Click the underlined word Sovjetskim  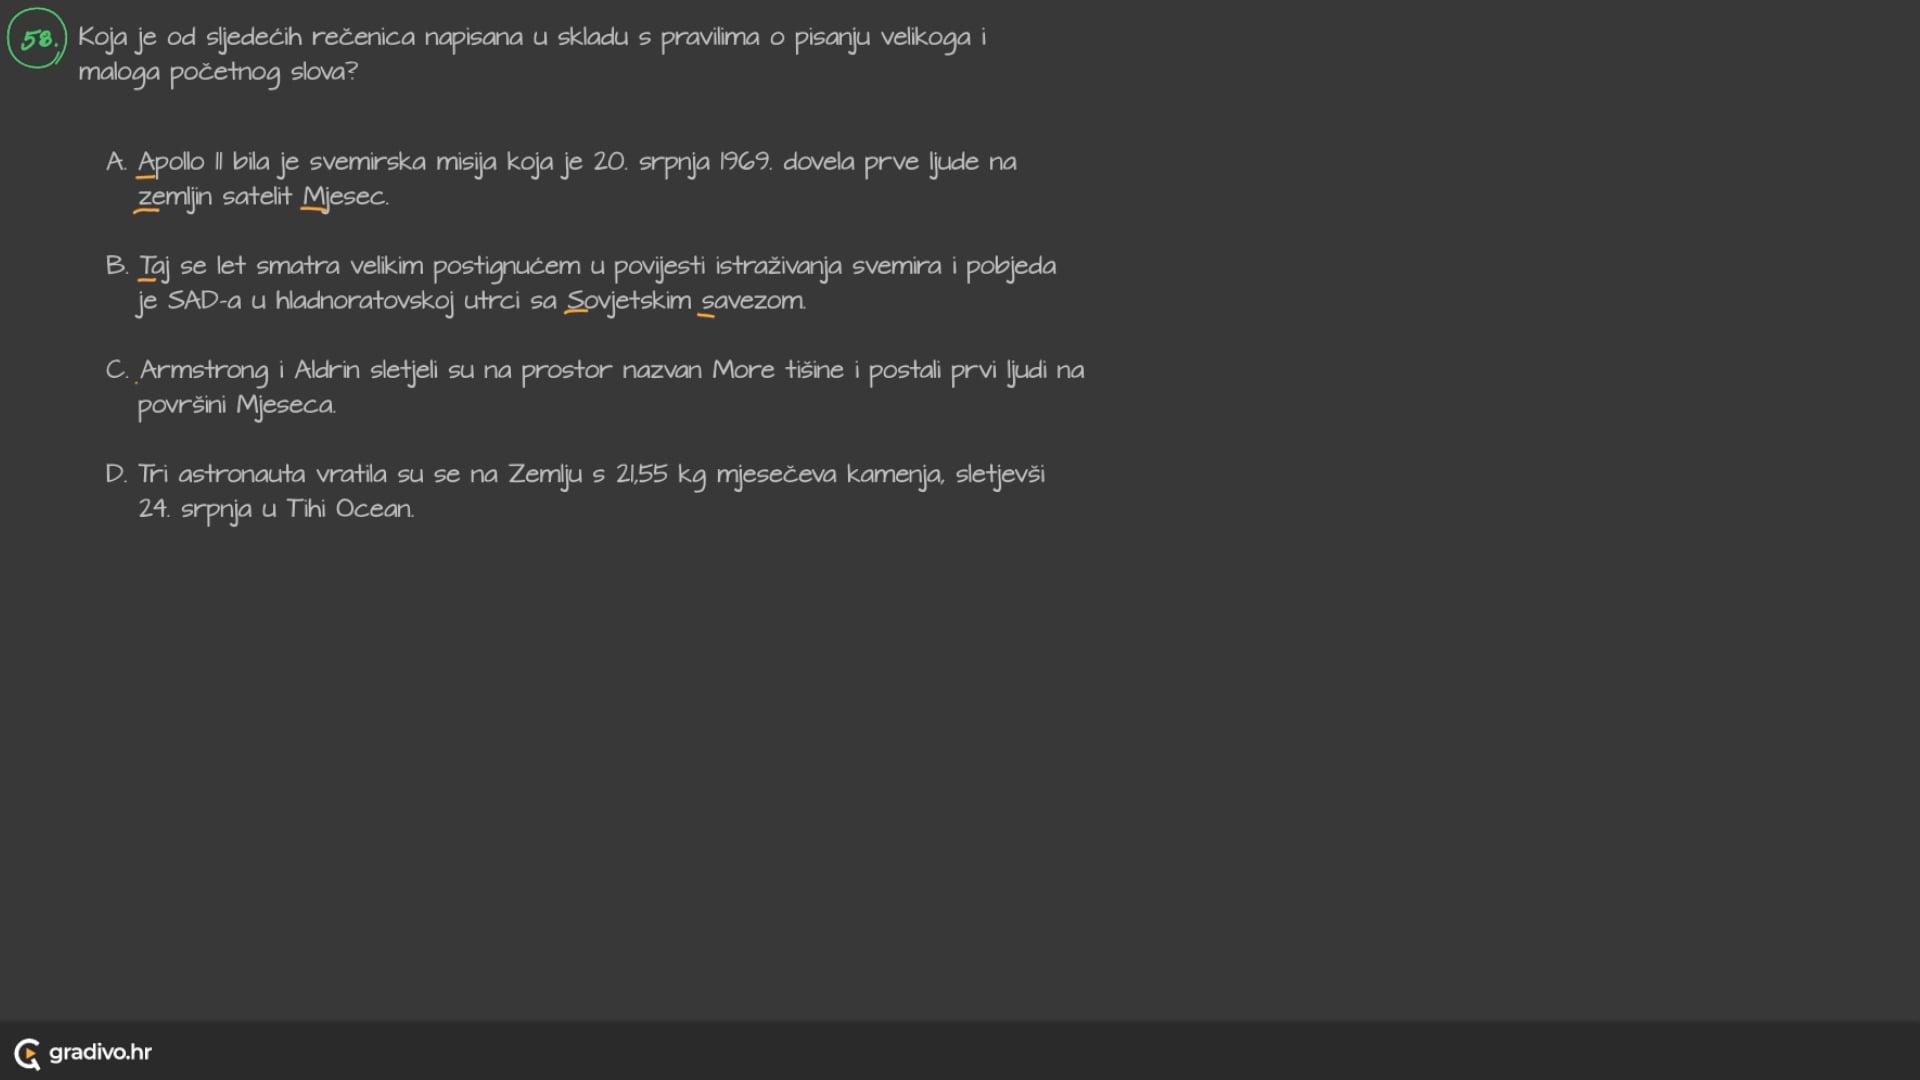tap(629, 301)
